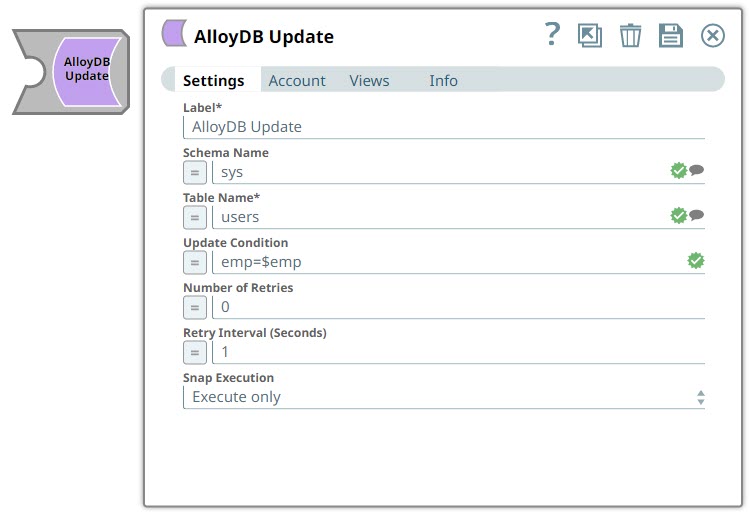Viewport: 750px width, 518px height.
Task: Click the purple snap icon in dialog header
Action: tap(175, 34)
